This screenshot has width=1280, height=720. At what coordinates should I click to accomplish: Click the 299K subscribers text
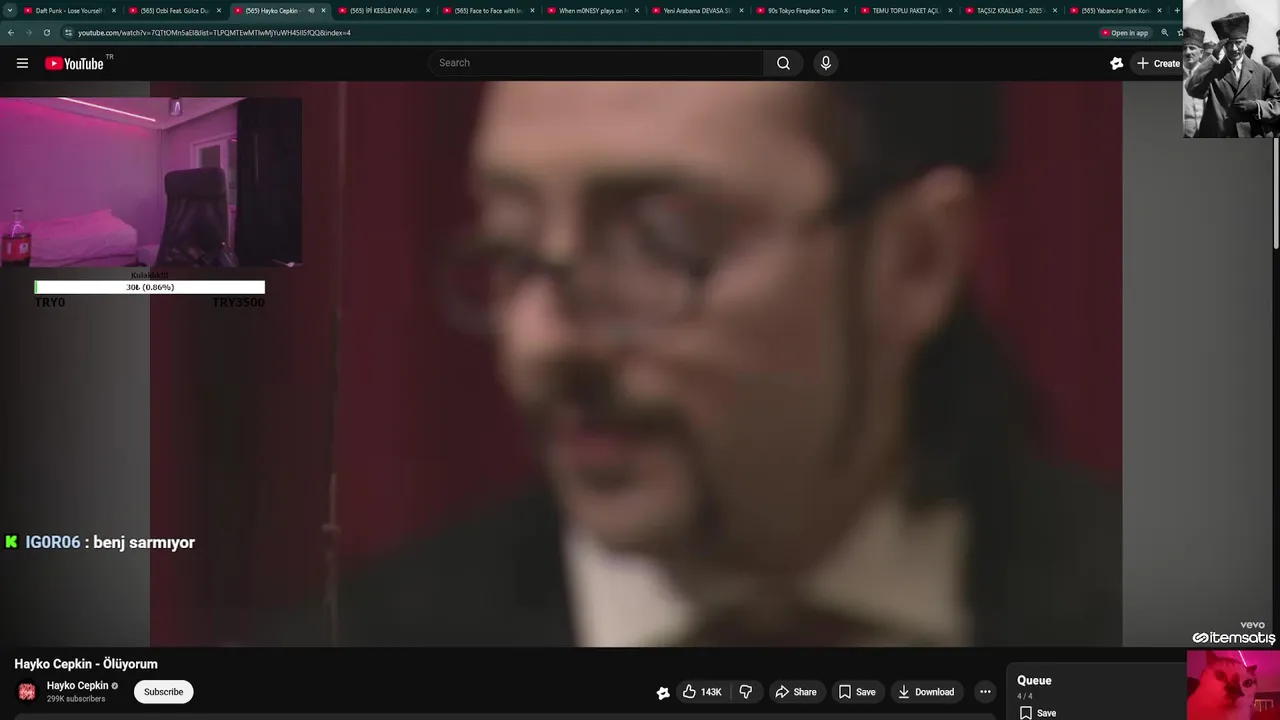(76, 699)
